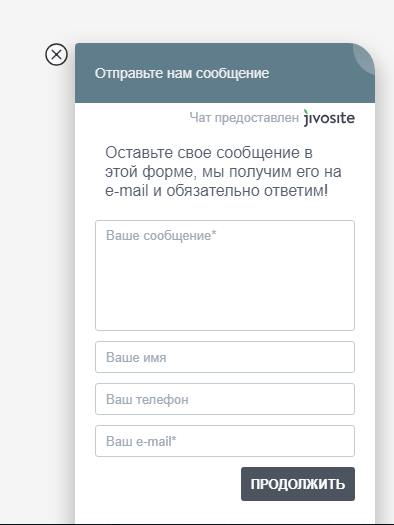The height and width of the screenshot is (525, 394).
Task: Select the "Ваше имя" input field
Action: pos(225,357)
